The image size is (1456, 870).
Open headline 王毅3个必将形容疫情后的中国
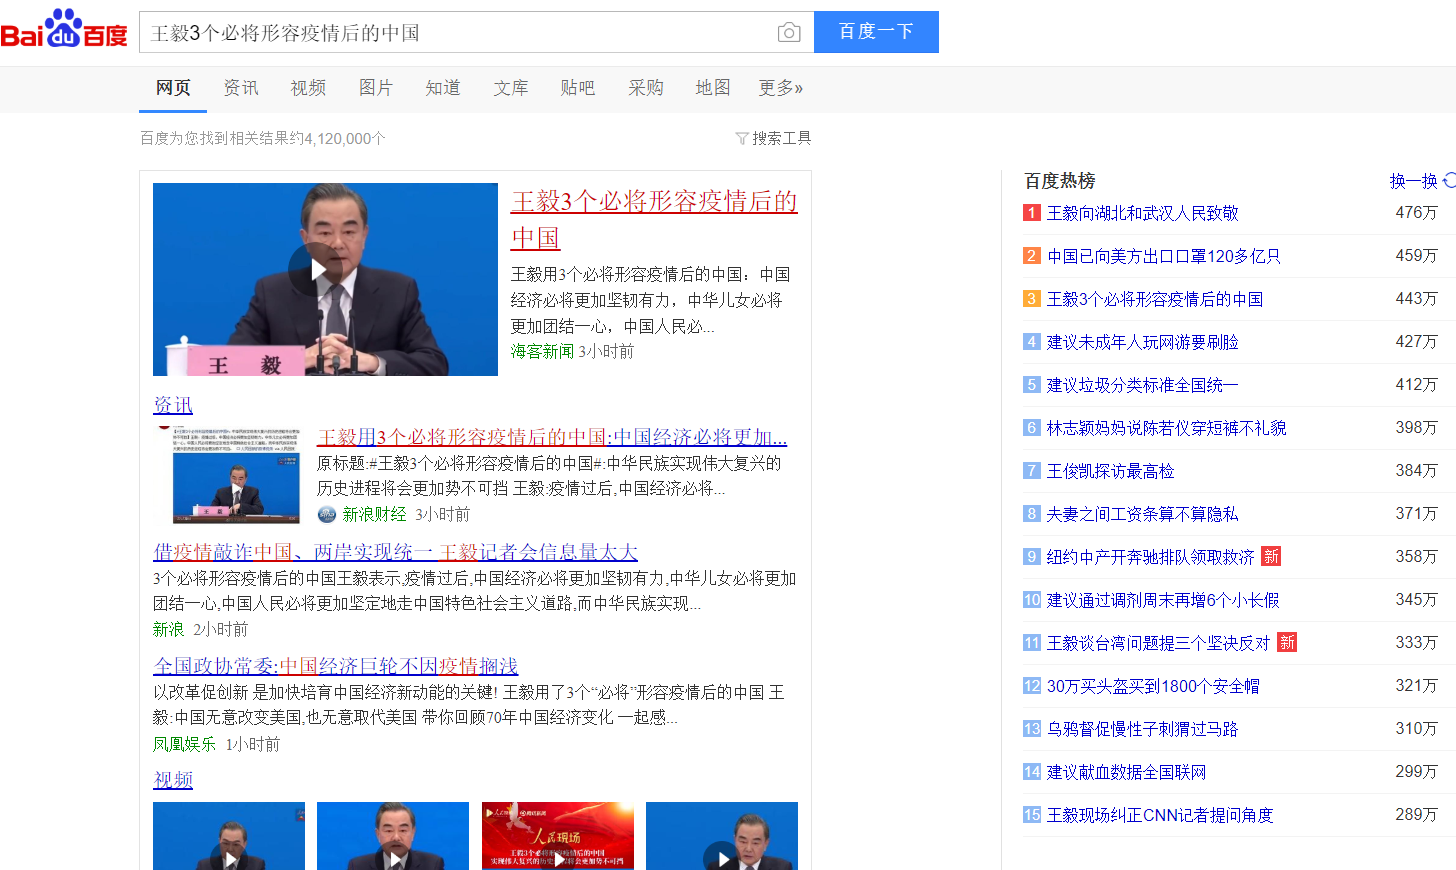coord(654,219)
